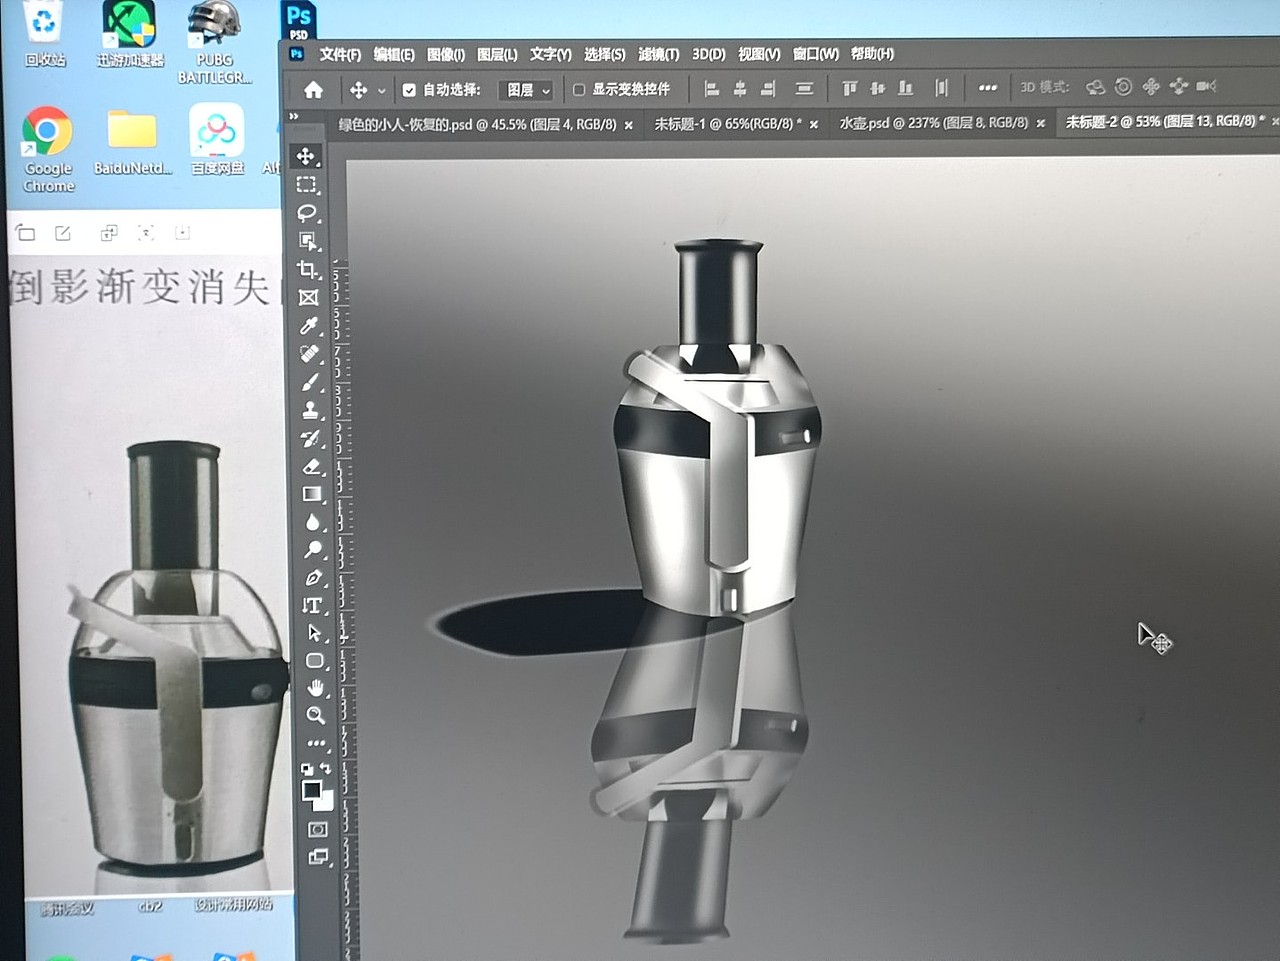Switch to the 水壶.psd document tab
This screenshot has width=1280, height=961.
933,123
